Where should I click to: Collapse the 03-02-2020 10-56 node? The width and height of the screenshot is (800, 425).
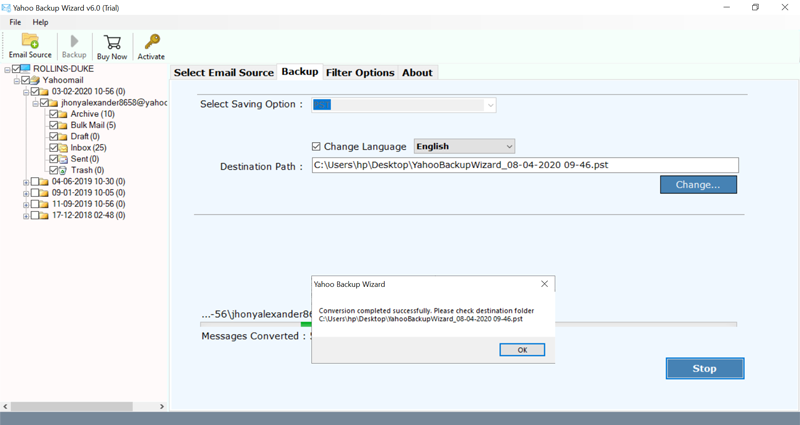pyautogui.click(x=26, y=92)
